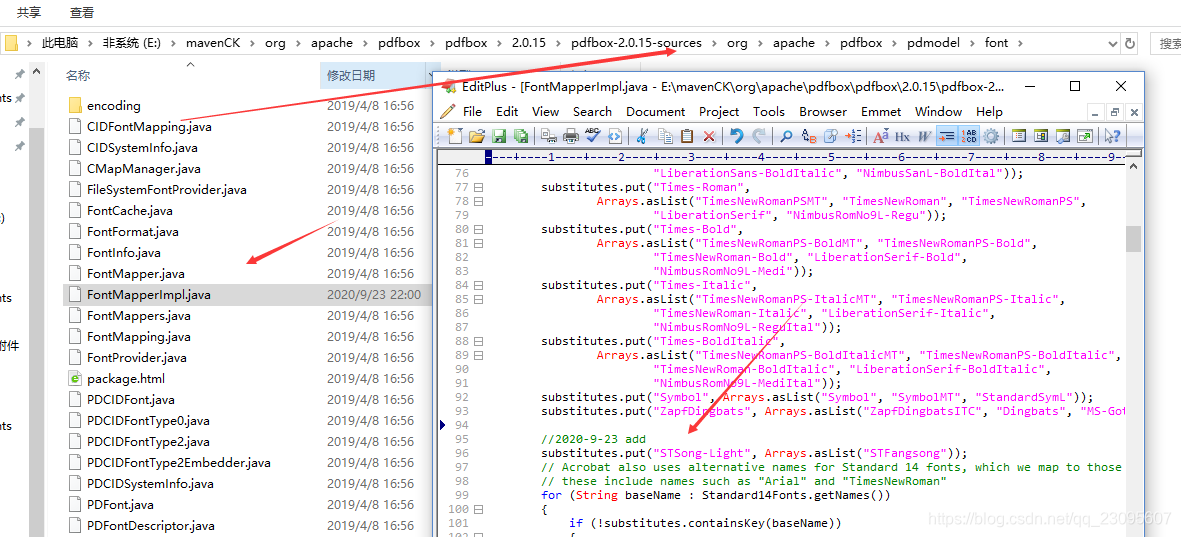Open Find with the magnifier icon

[786, 136]
